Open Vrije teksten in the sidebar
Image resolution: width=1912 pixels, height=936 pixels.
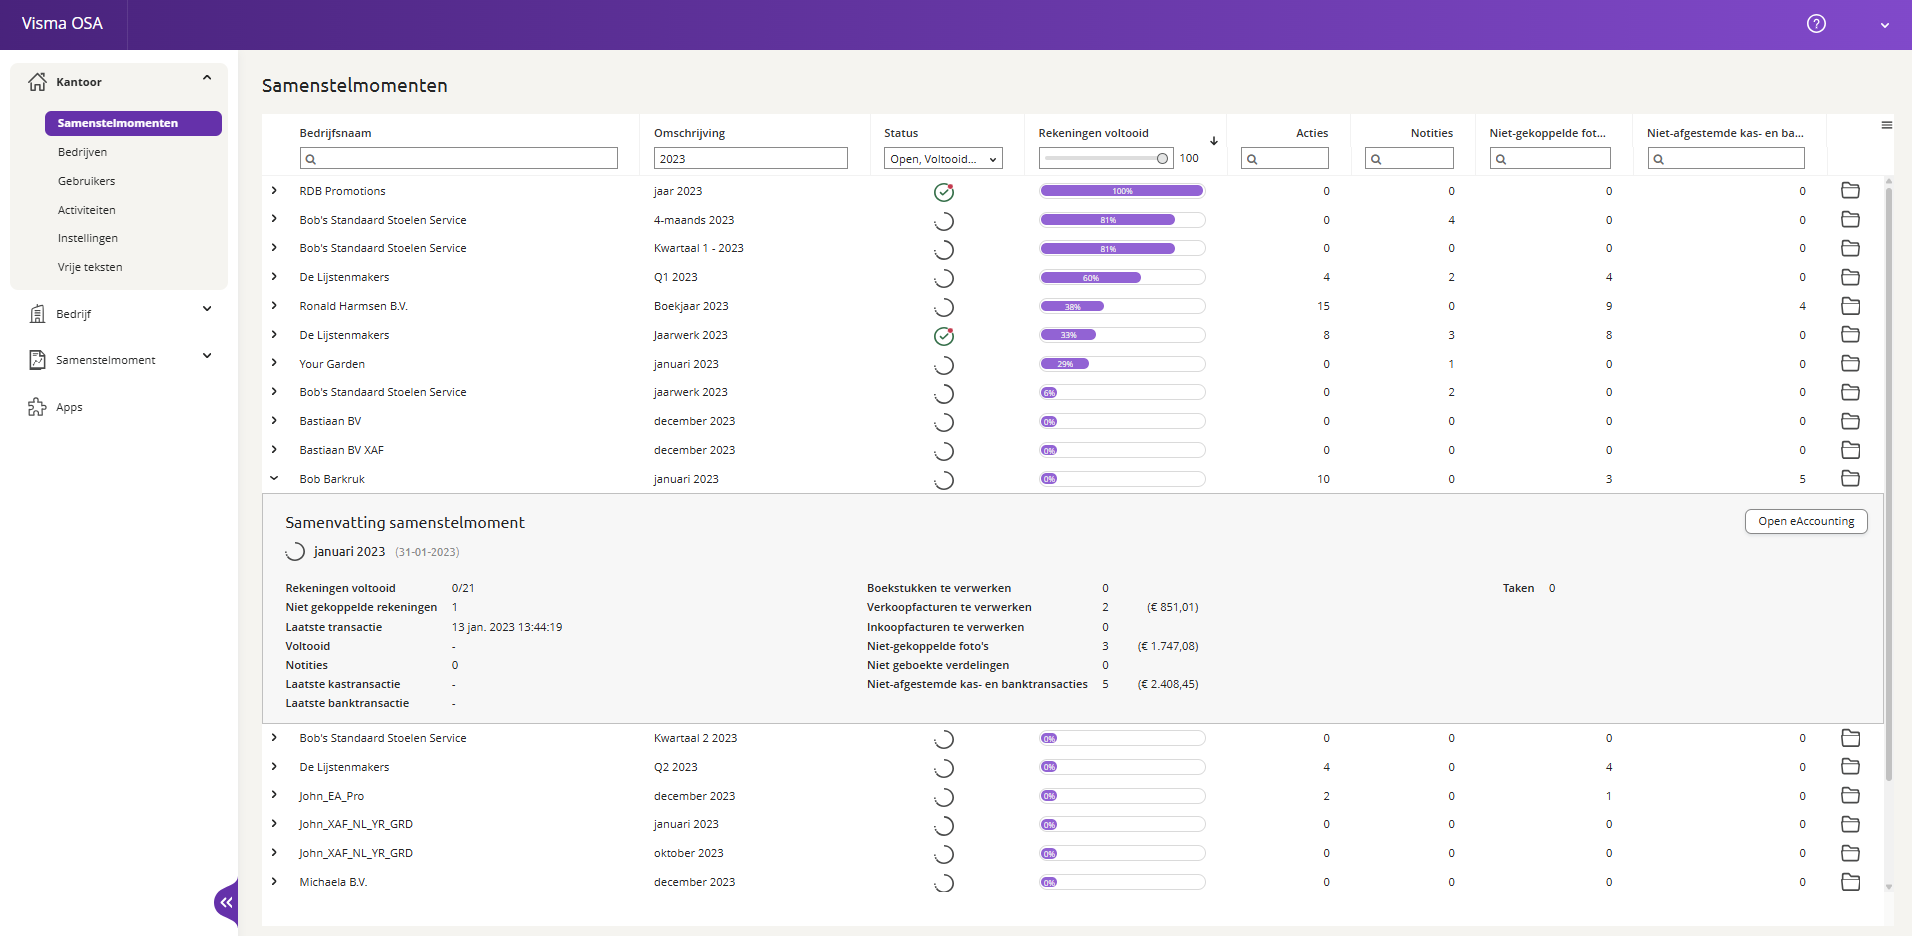click(x=90, y=267)
